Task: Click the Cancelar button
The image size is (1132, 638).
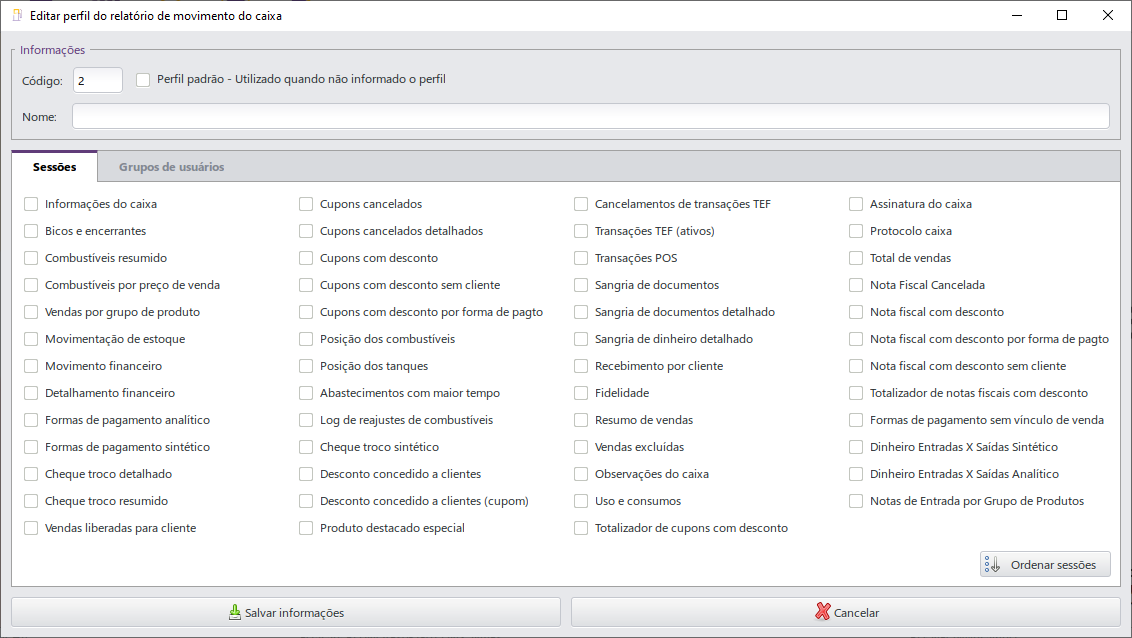Action: 845,613
